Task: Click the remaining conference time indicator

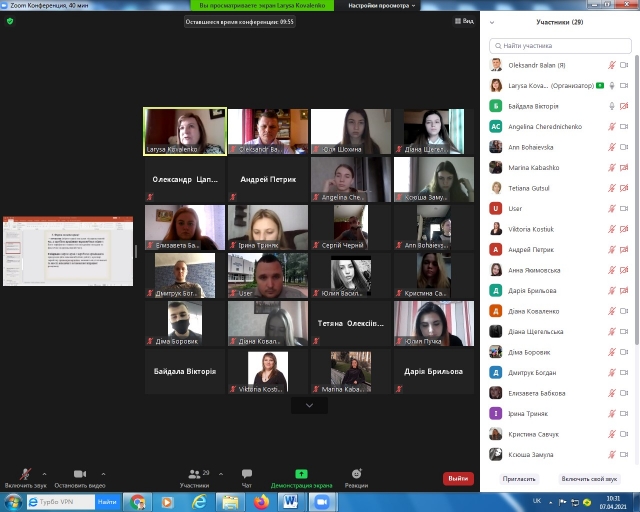Action: (x=240, y=22)
